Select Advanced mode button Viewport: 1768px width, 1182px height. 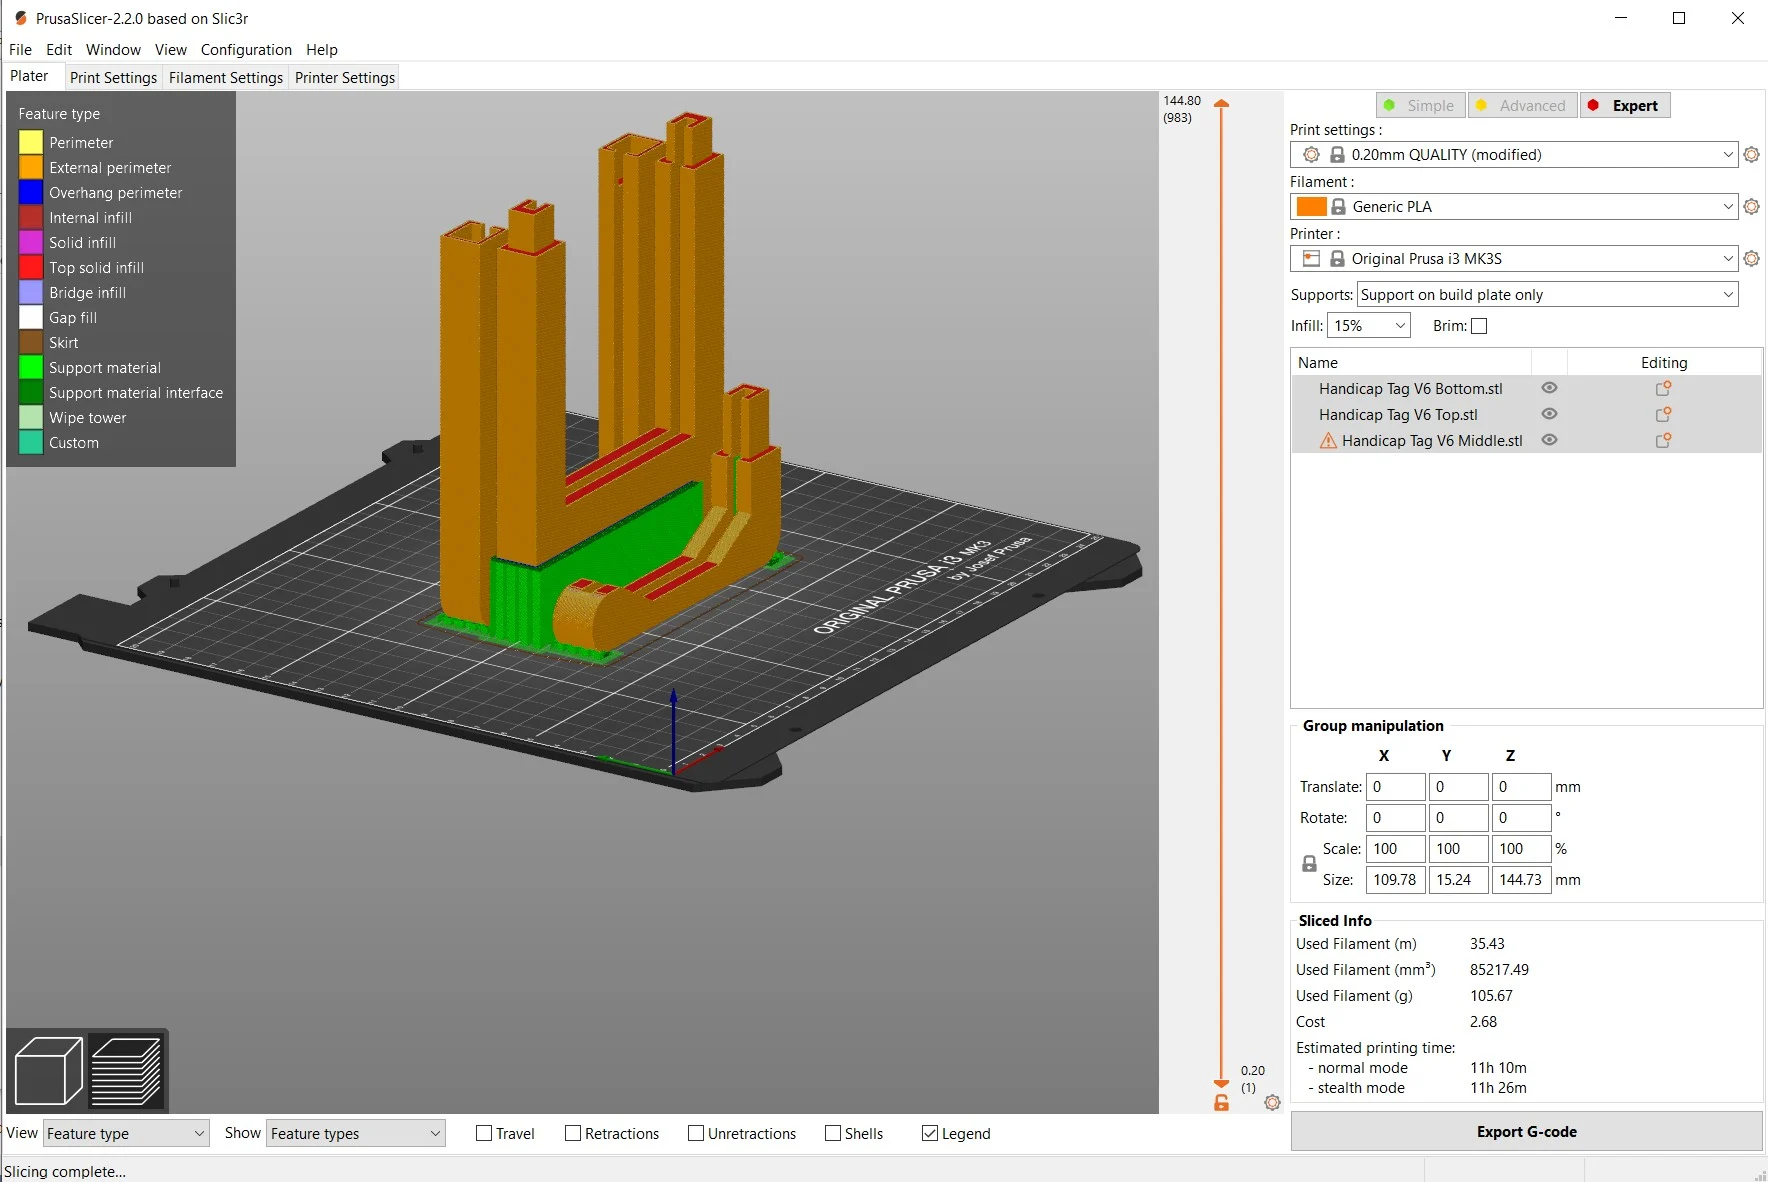1522,106
